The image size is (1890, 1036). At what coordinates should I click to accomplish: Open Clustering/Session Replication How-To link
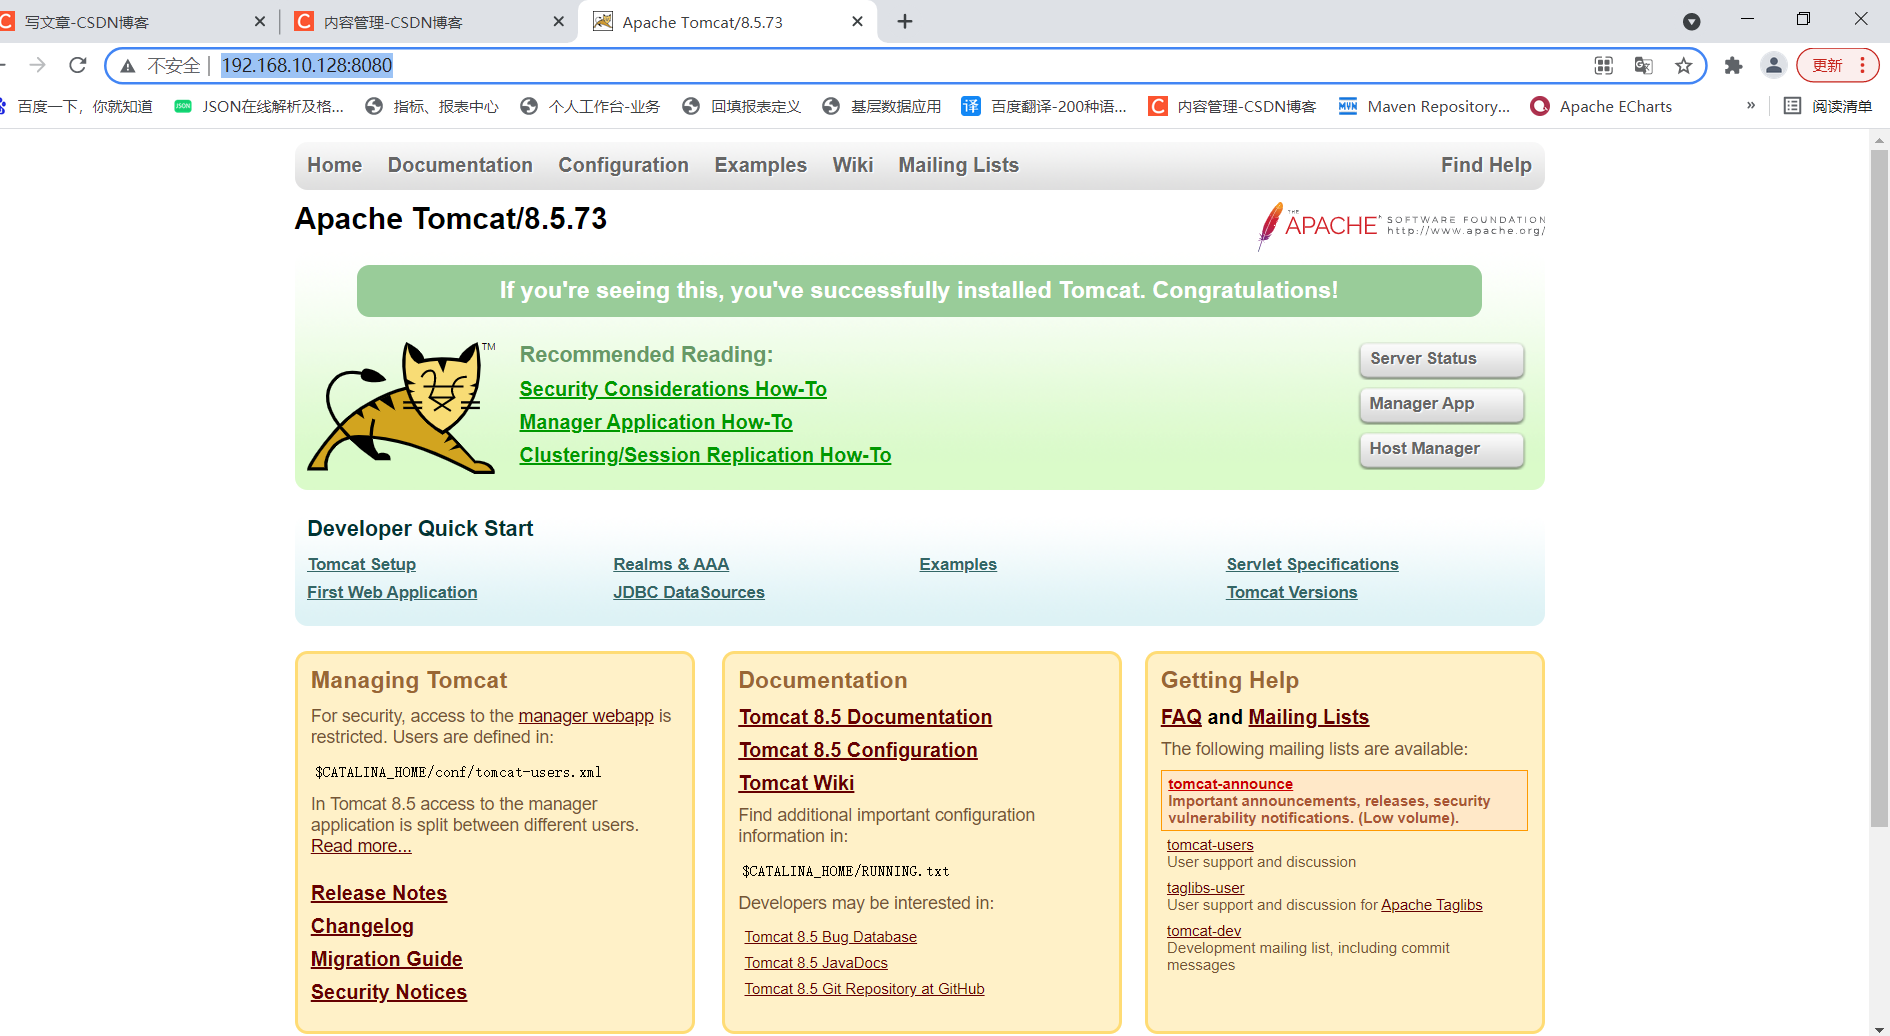pyautogui.click(x=705, y=455)
